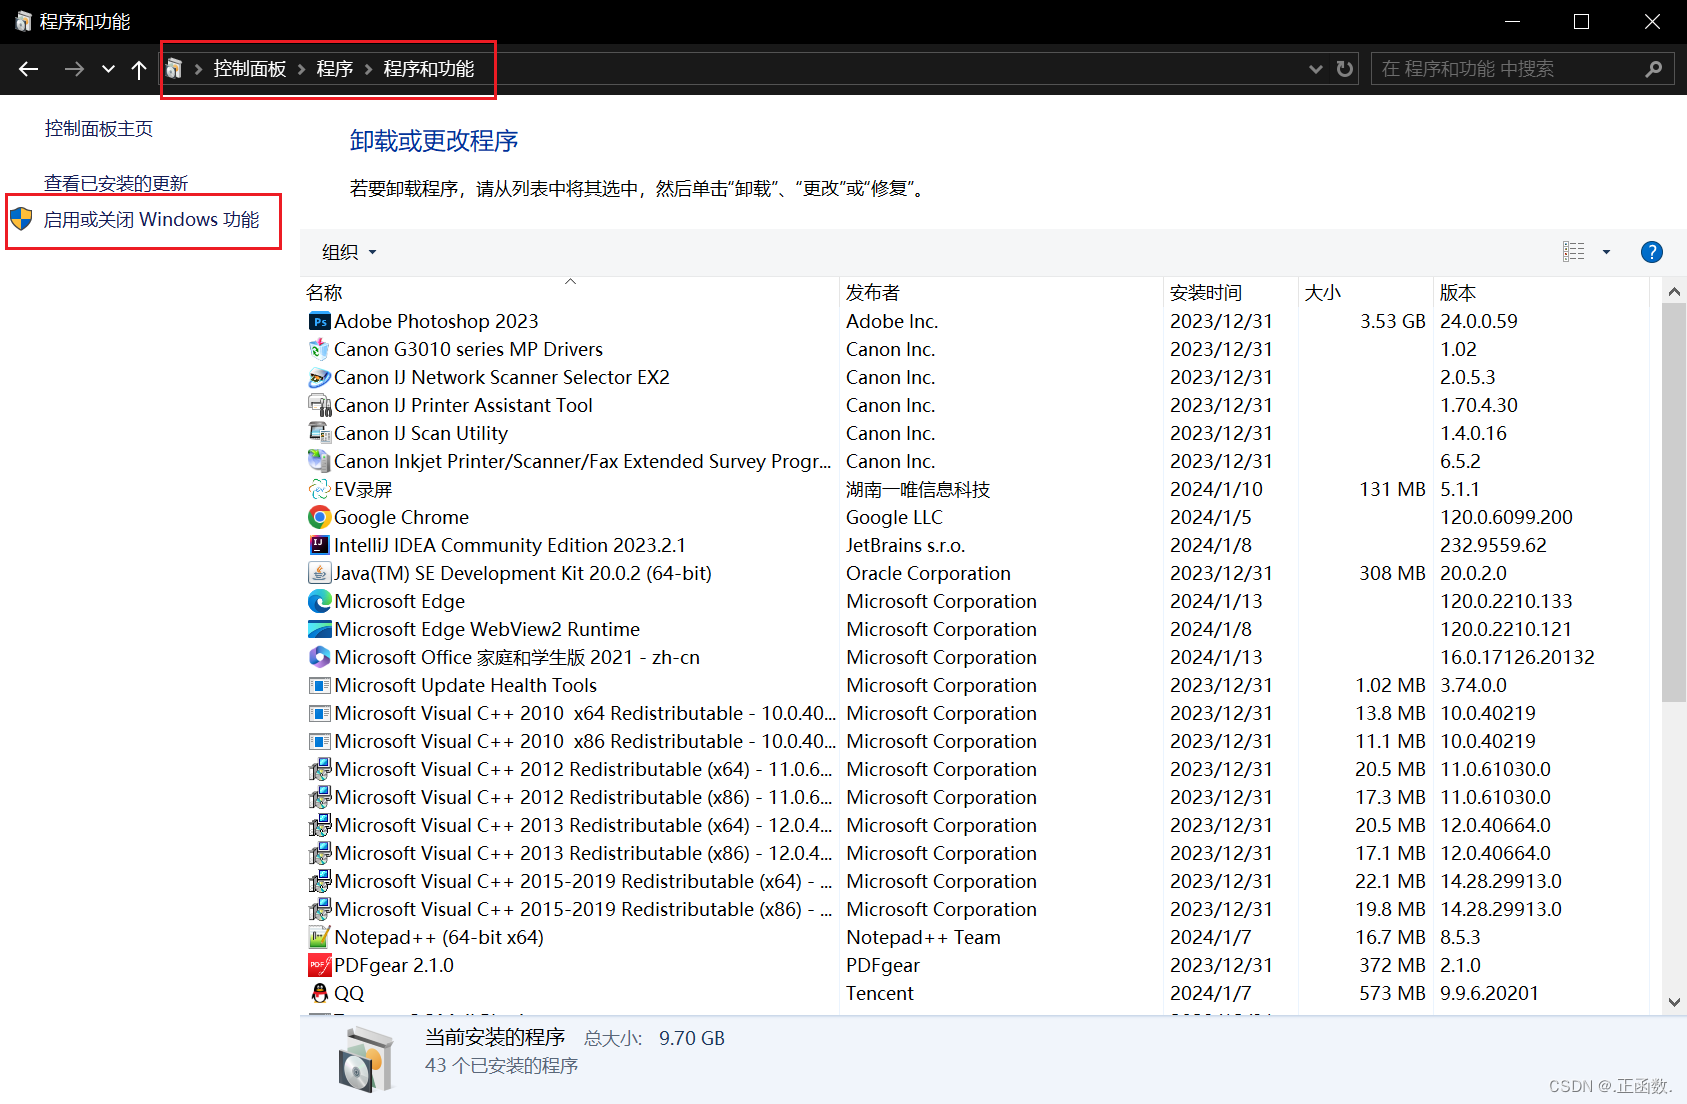Click the Canon IJ Scan Utility icon
Viewport: 1687px width, 1104px height.
coord(319,433)
